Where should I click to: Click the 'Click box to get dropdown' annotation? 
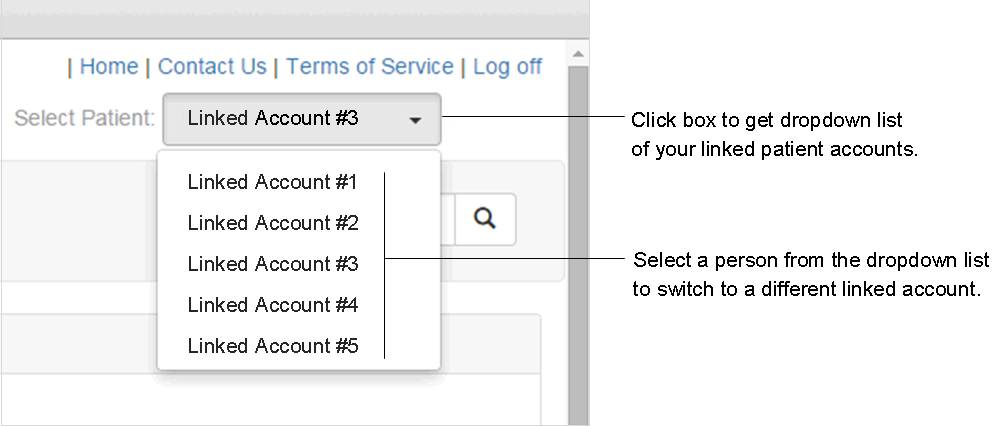[775, 134]
